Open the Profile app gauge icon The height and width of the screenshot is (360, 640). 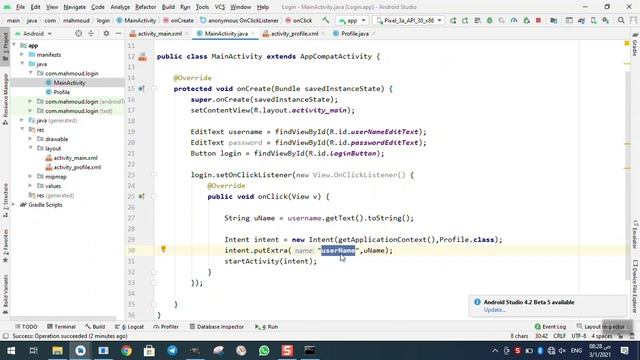coord(514,20)
